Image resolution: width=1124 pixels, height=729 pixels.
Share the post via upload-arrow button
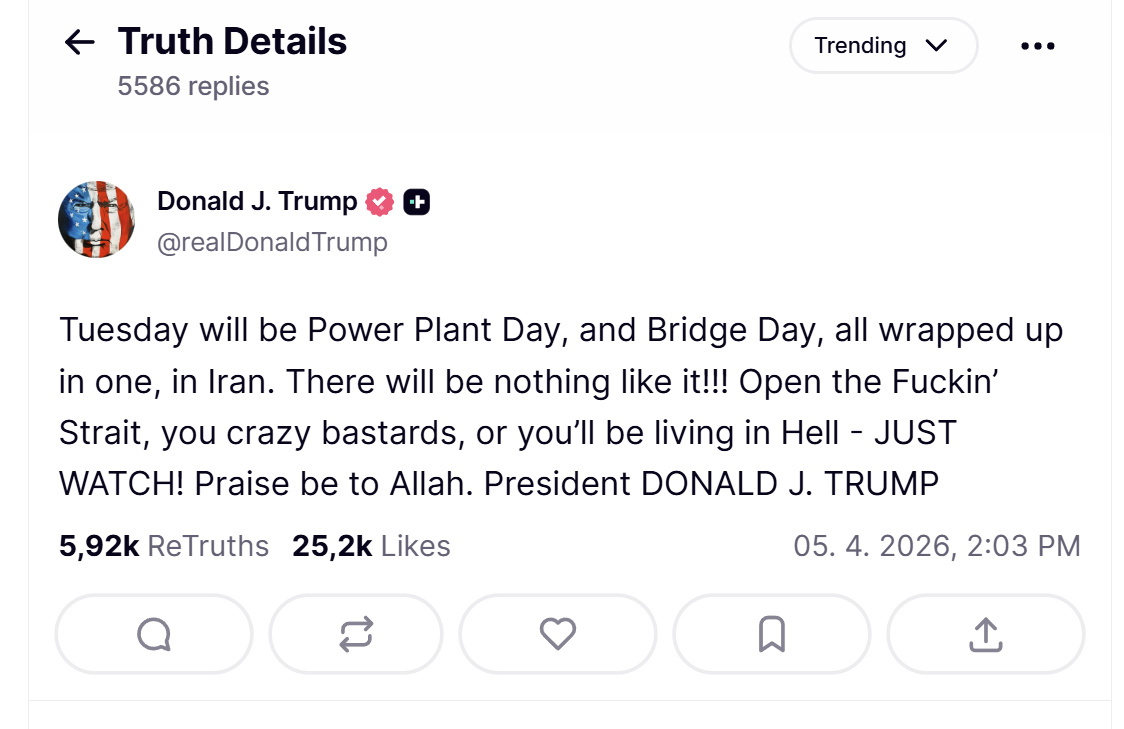pyautogui.click(x=985, y=634)
